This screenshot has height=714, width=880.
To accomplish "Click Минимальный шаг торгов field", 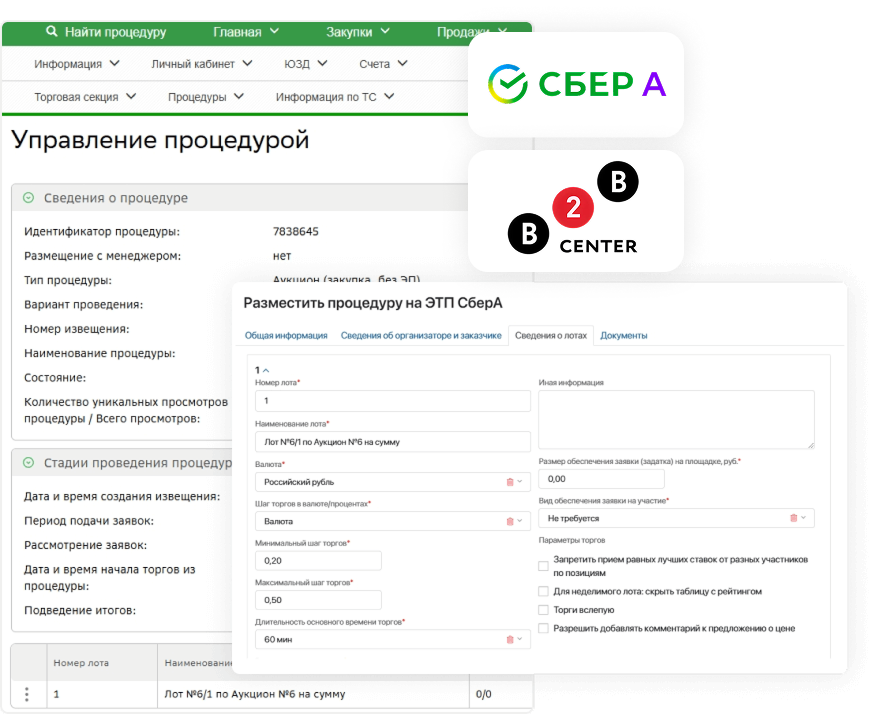I will click(x=318, y=561).
